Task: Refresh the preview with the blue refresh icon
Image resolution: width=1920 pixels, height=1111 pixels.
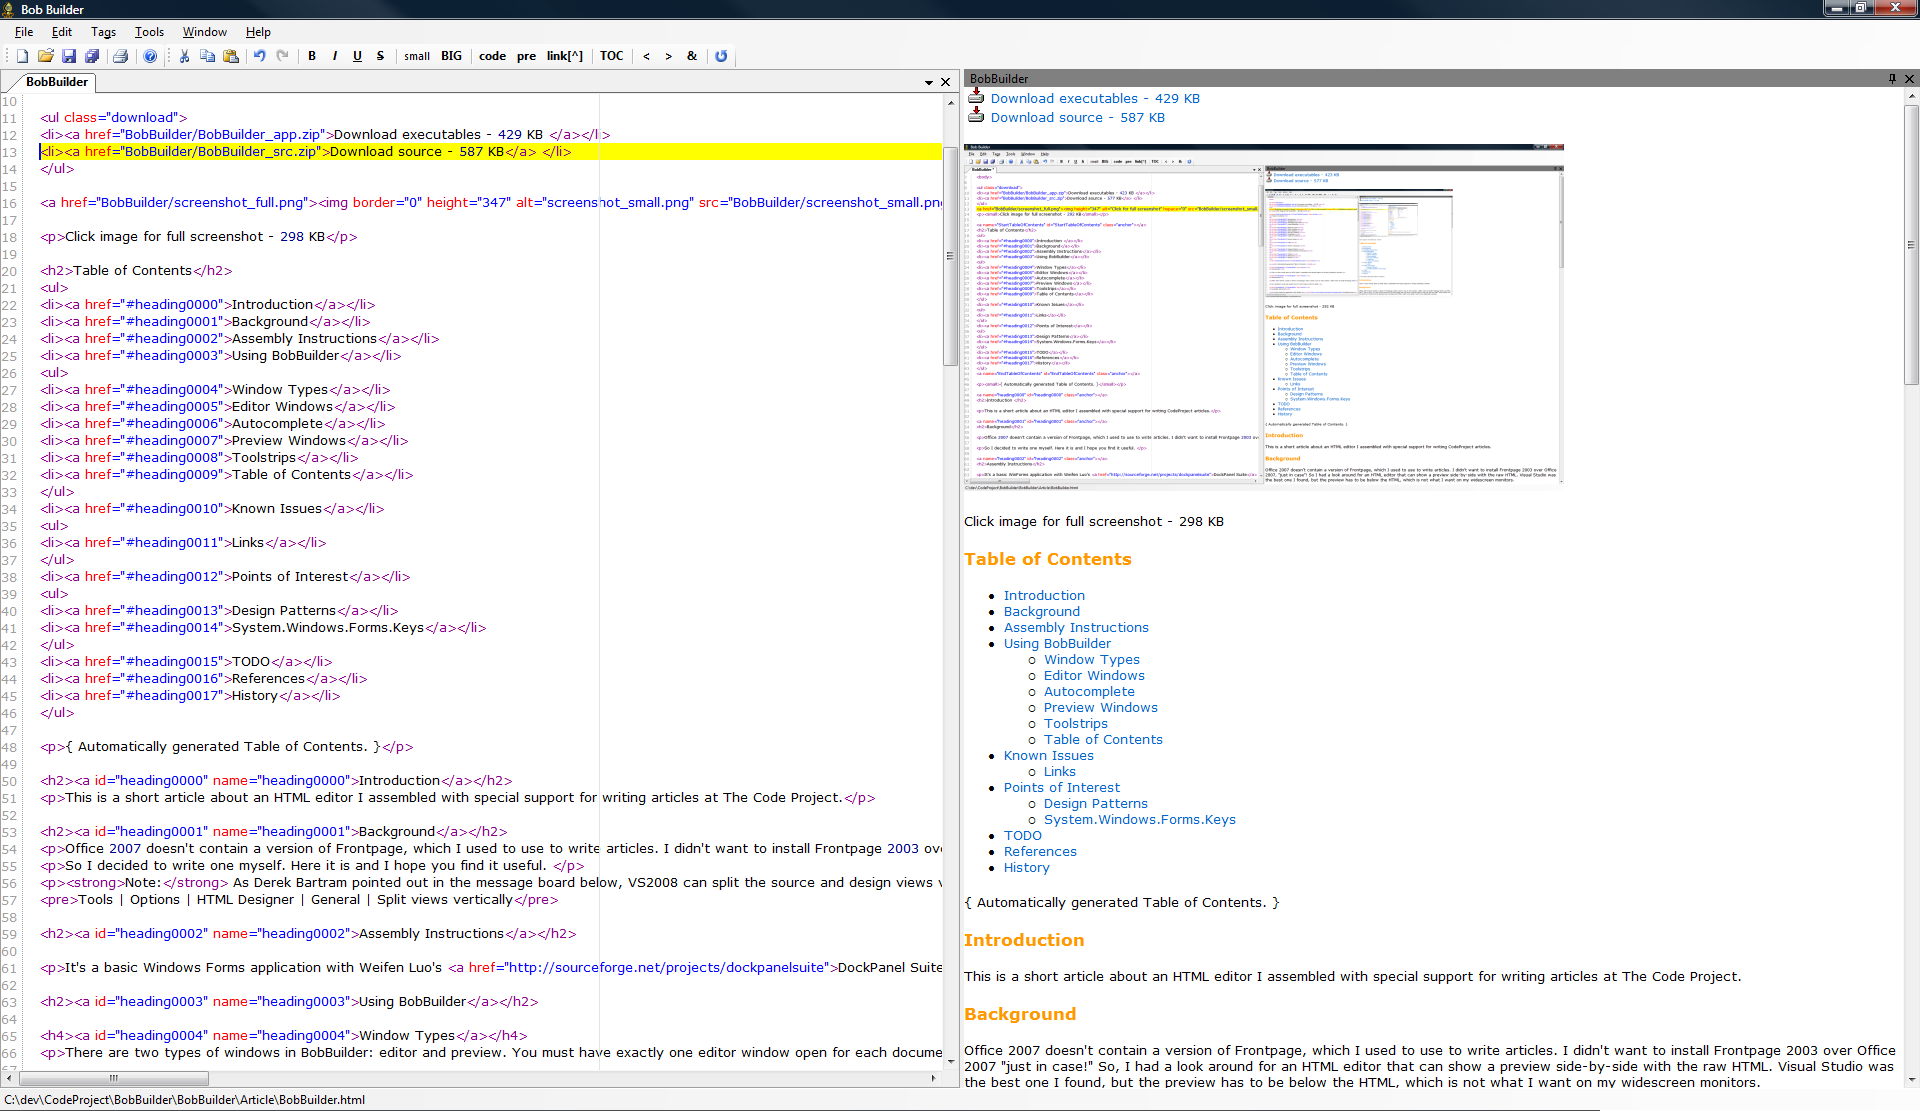Action: coord(721,56)
